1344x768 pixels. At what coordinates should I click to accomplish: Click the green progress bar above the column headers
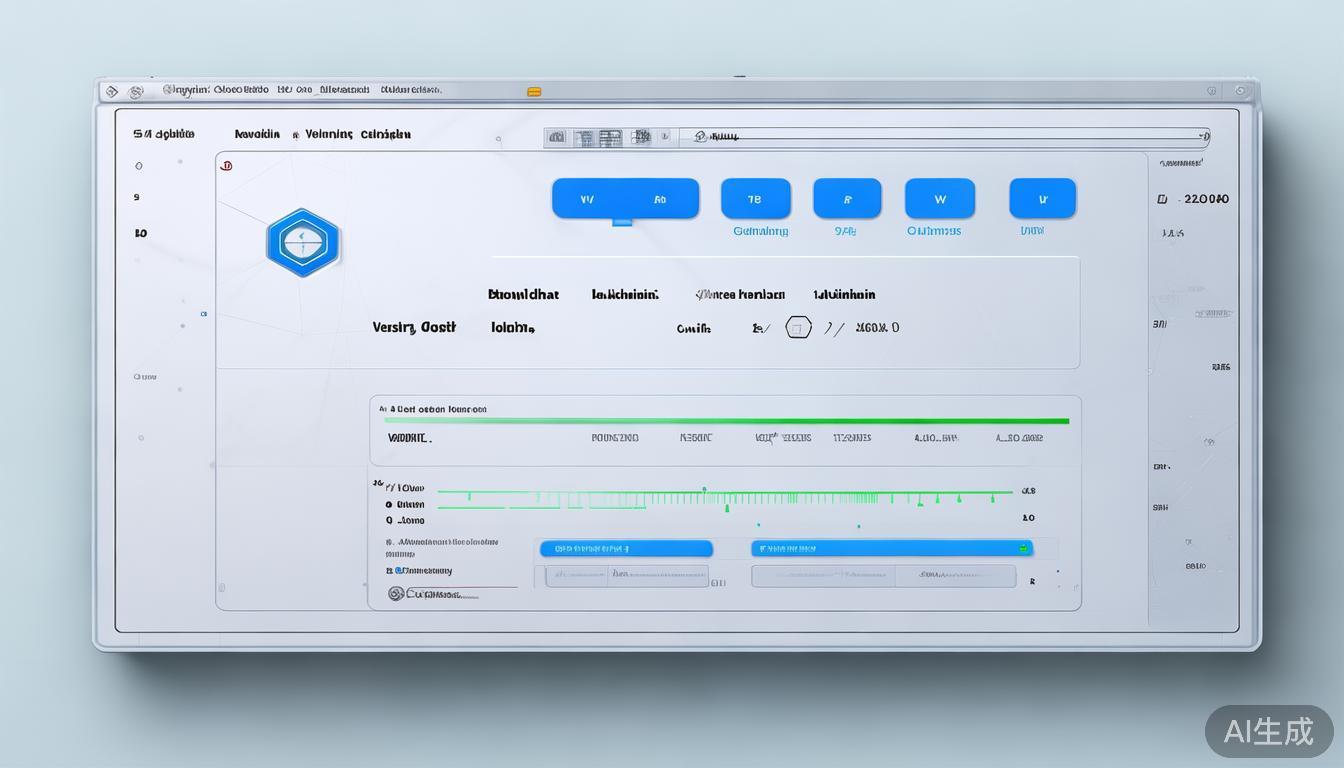click(x=726, y=421)
